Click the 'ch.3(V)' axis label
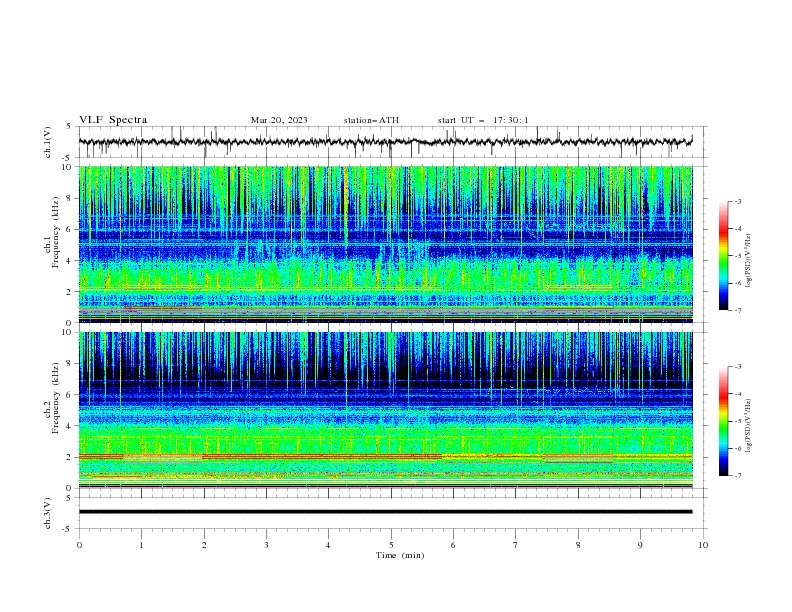The width and height of the screenshot is (792, 612). point(48,514)
